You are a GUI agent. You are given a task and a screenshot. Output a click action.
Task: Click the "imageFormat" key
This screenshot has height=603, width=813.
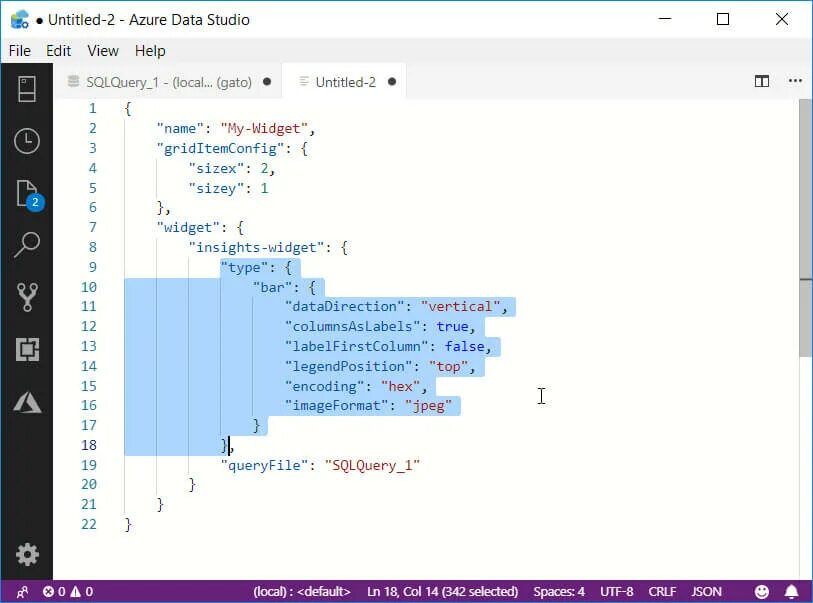click(337, 405)
